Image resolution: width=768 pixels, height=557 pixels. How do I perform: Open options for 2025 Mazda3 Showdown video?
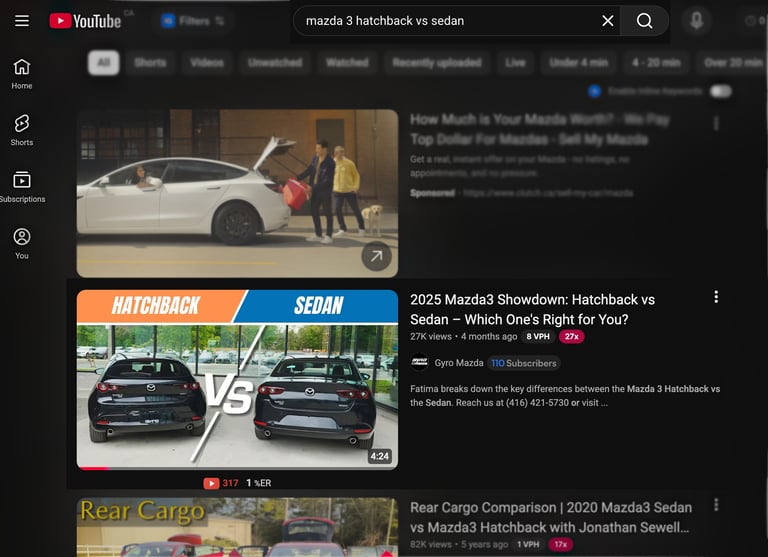pos(716,297)
